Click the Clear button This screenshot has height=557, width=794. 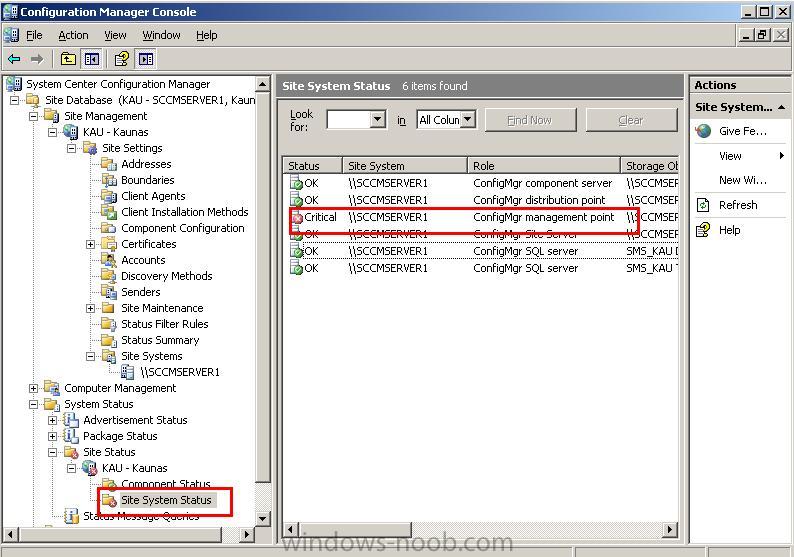point(631,120)
